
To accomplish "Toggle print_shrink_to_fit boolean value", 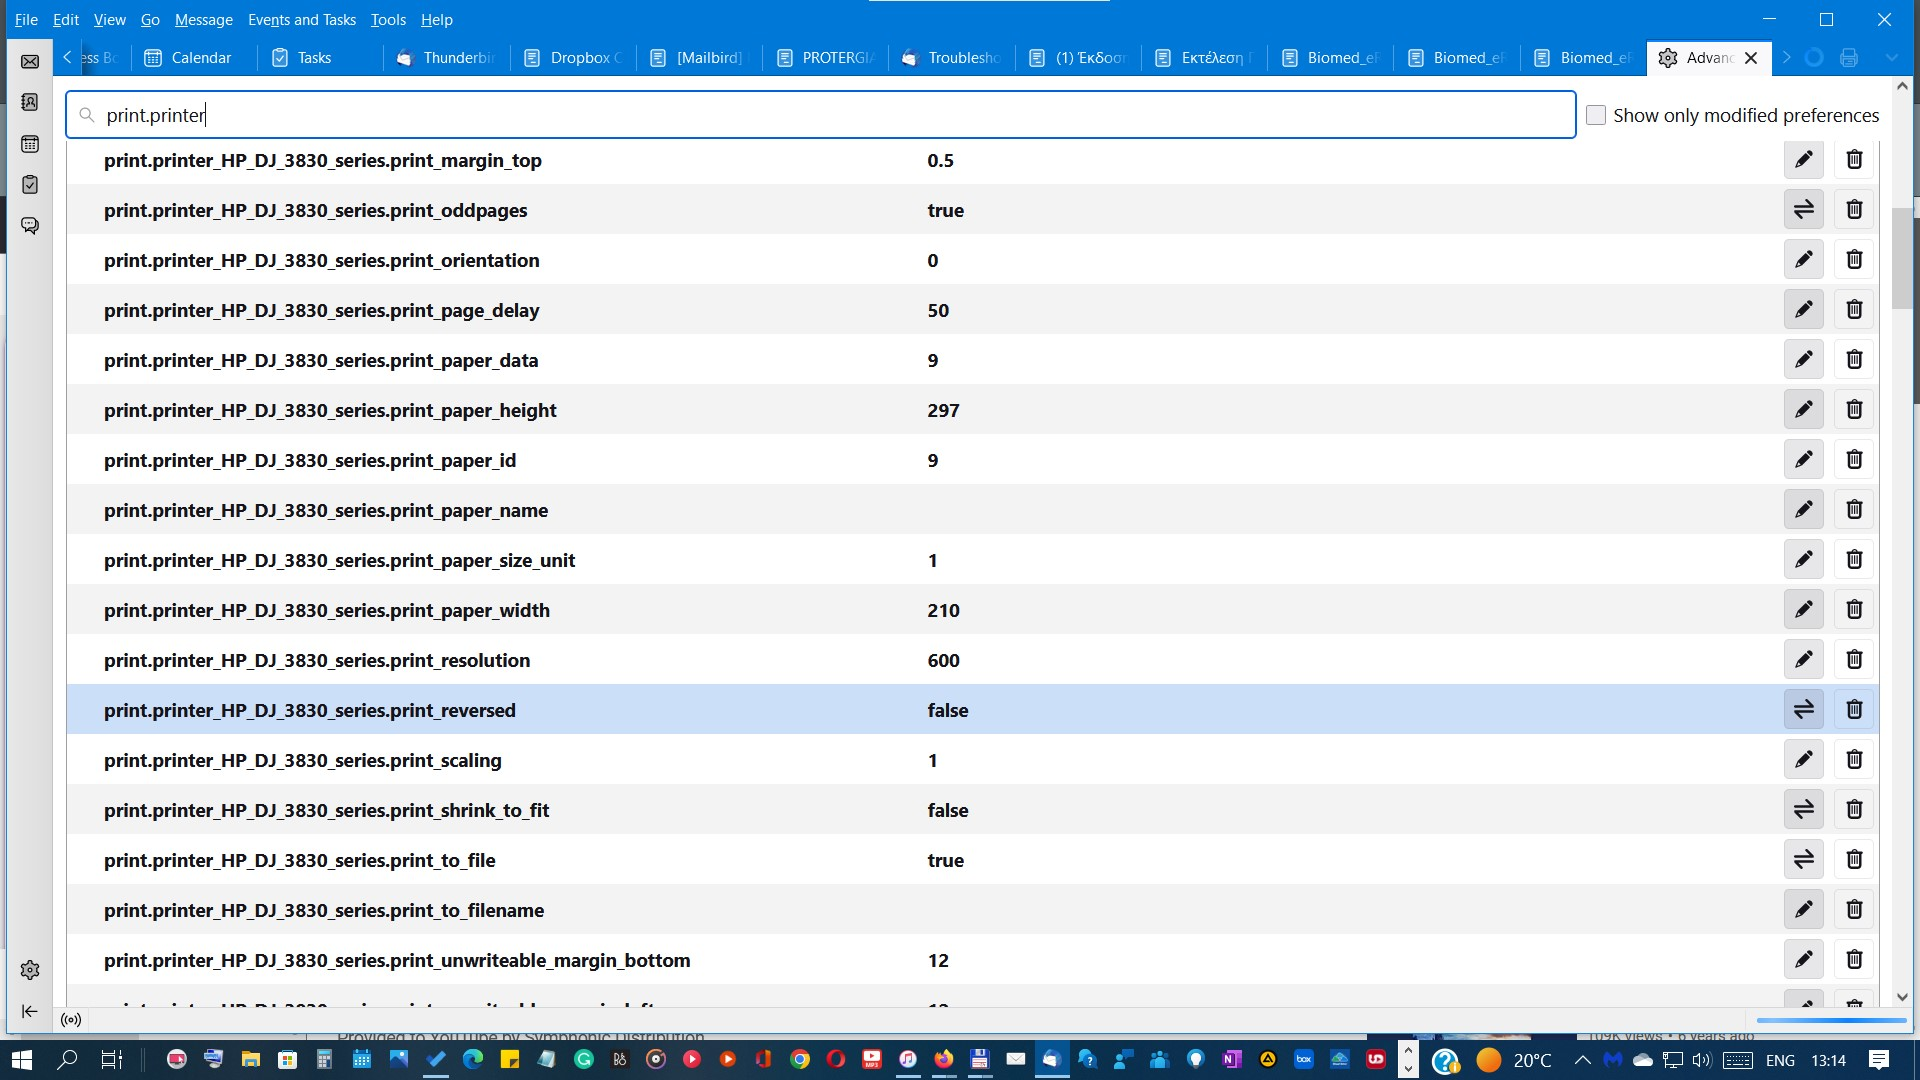I will tap(1803, 810).
